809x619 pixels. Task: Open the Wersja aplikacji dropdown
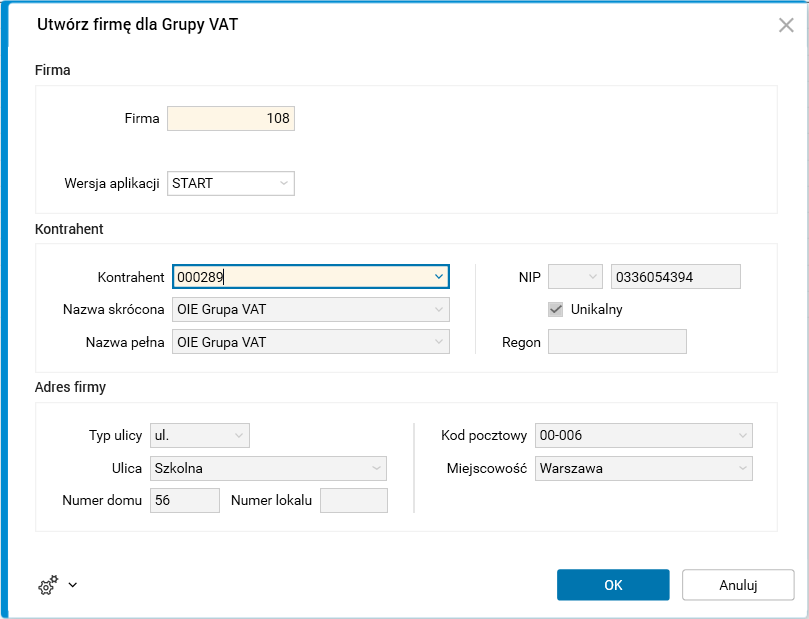point(284,183)
